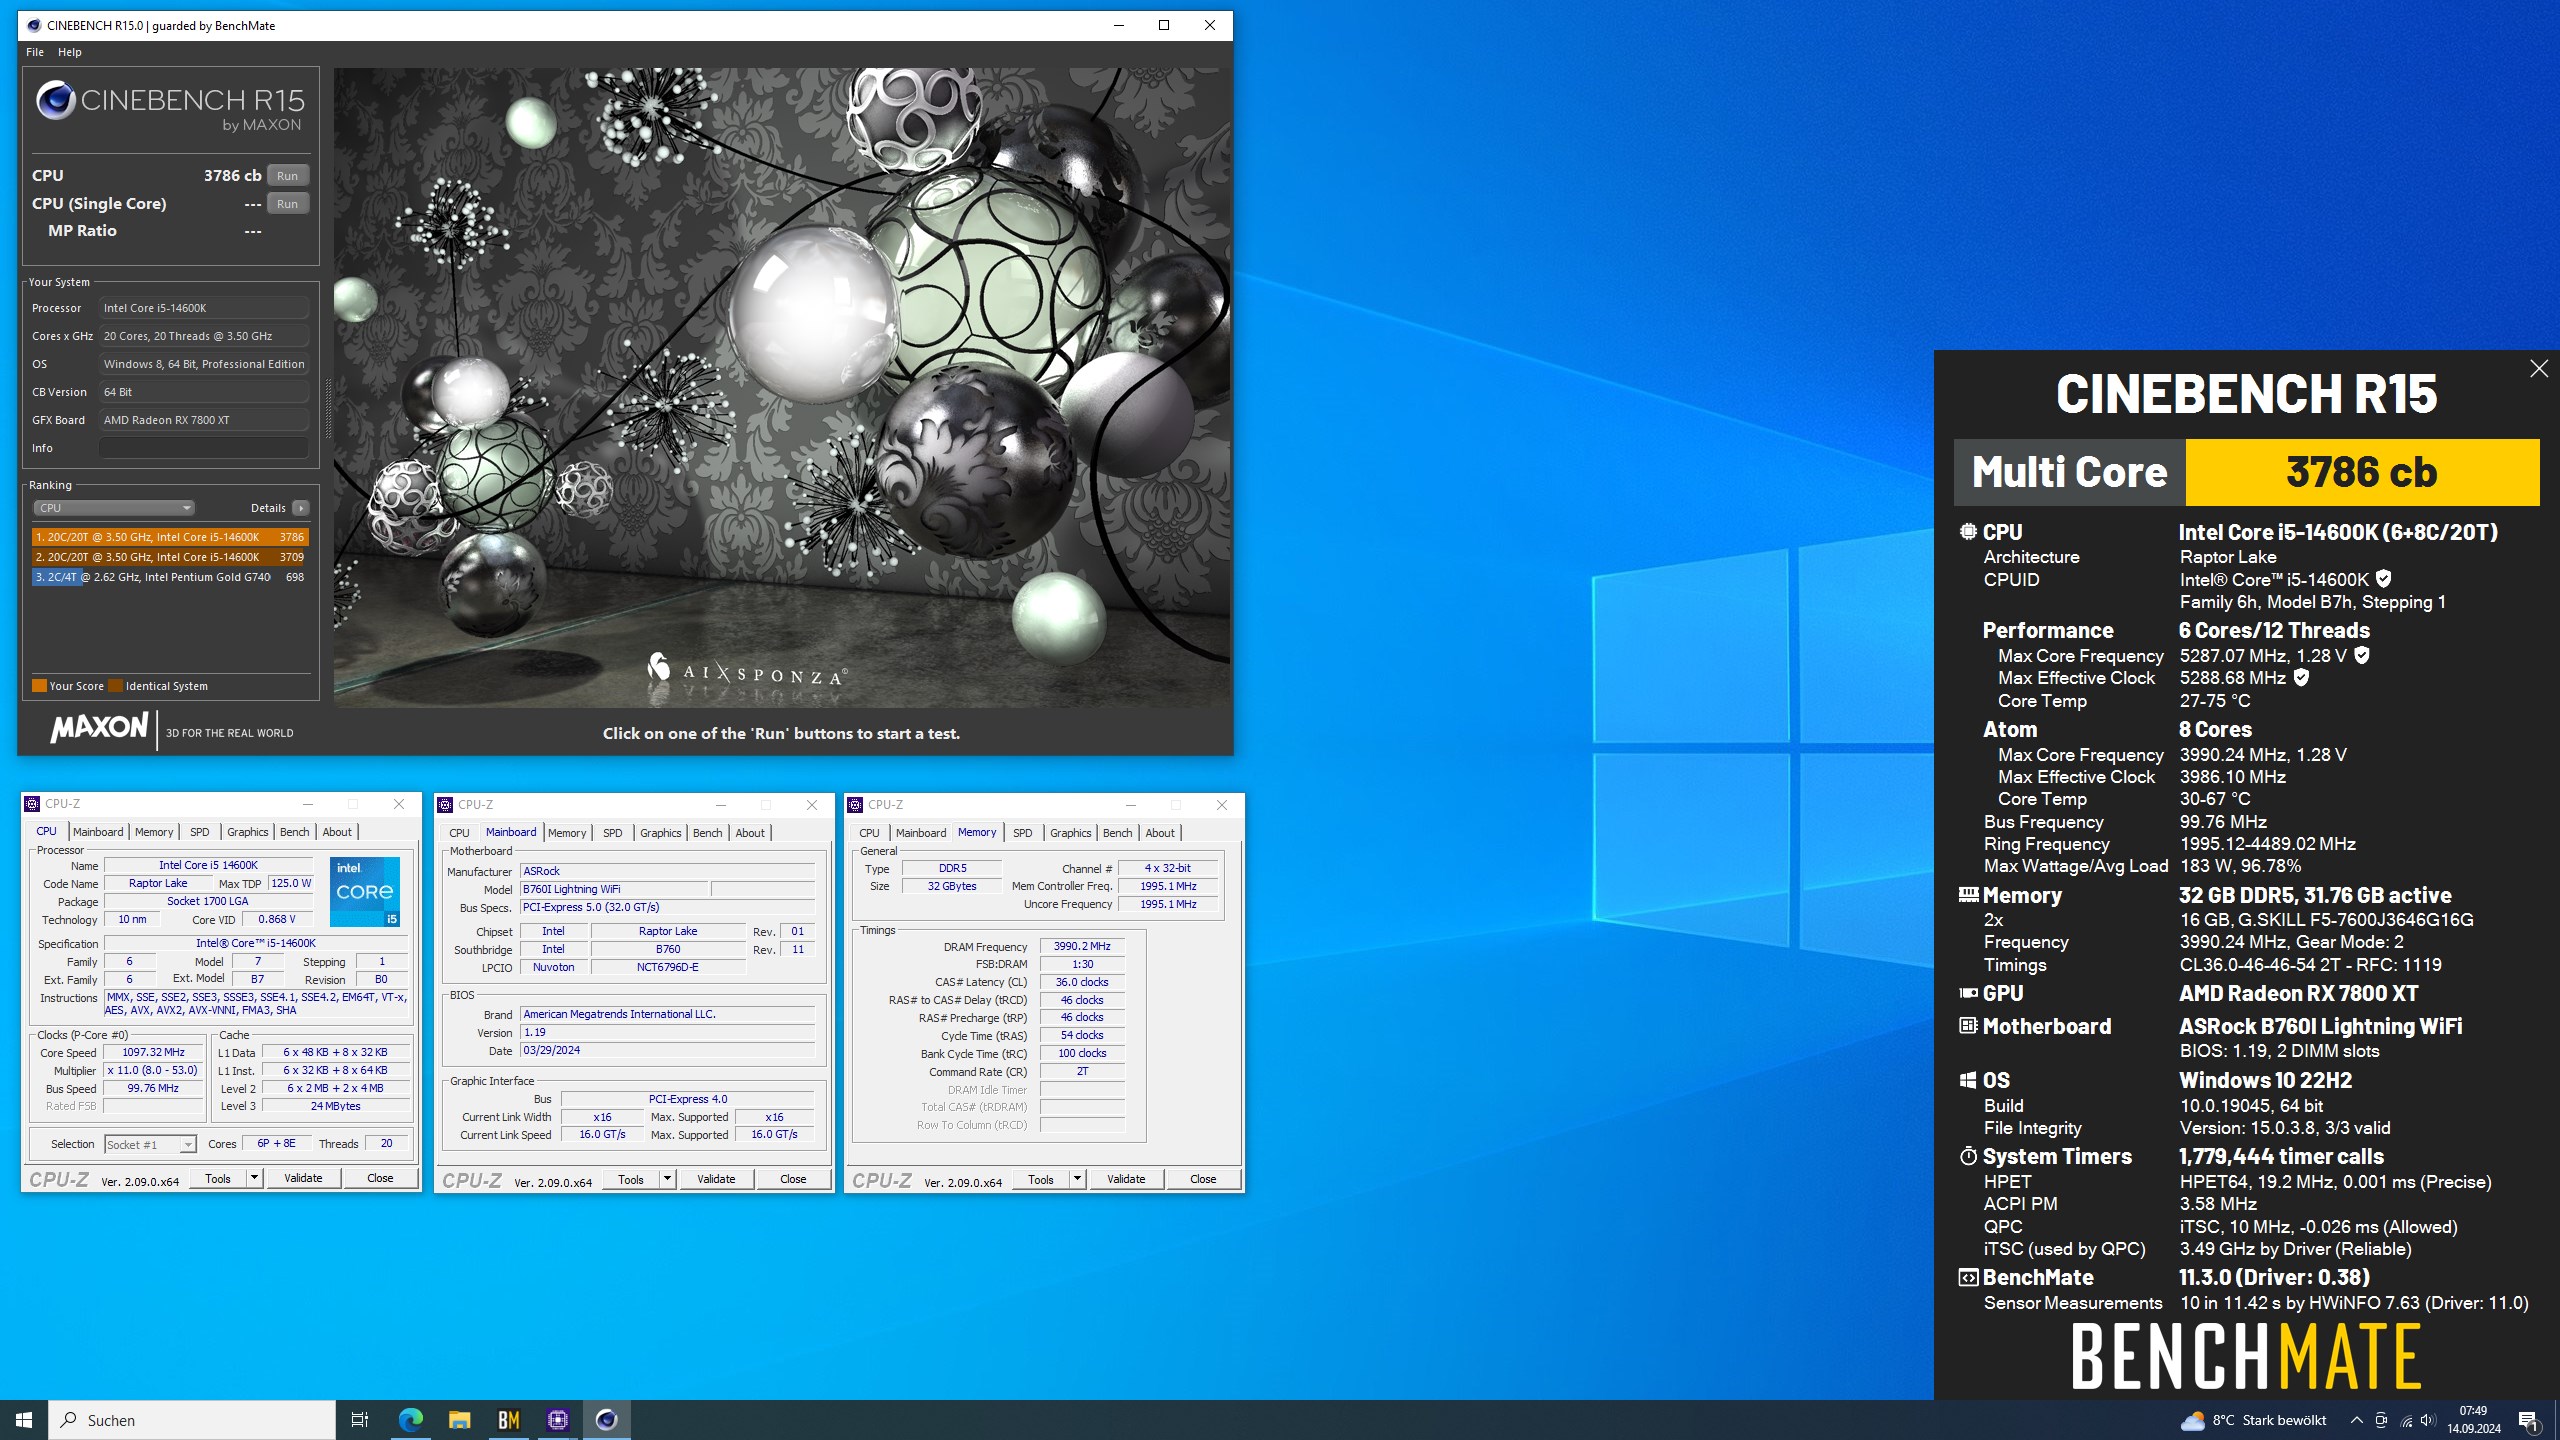Image resolution: width=2560 pixels, height=1440 pixels.
Task: Switch to Mainboard tab in the CPU-Z CPU window
Action: (x=98, y=832)
